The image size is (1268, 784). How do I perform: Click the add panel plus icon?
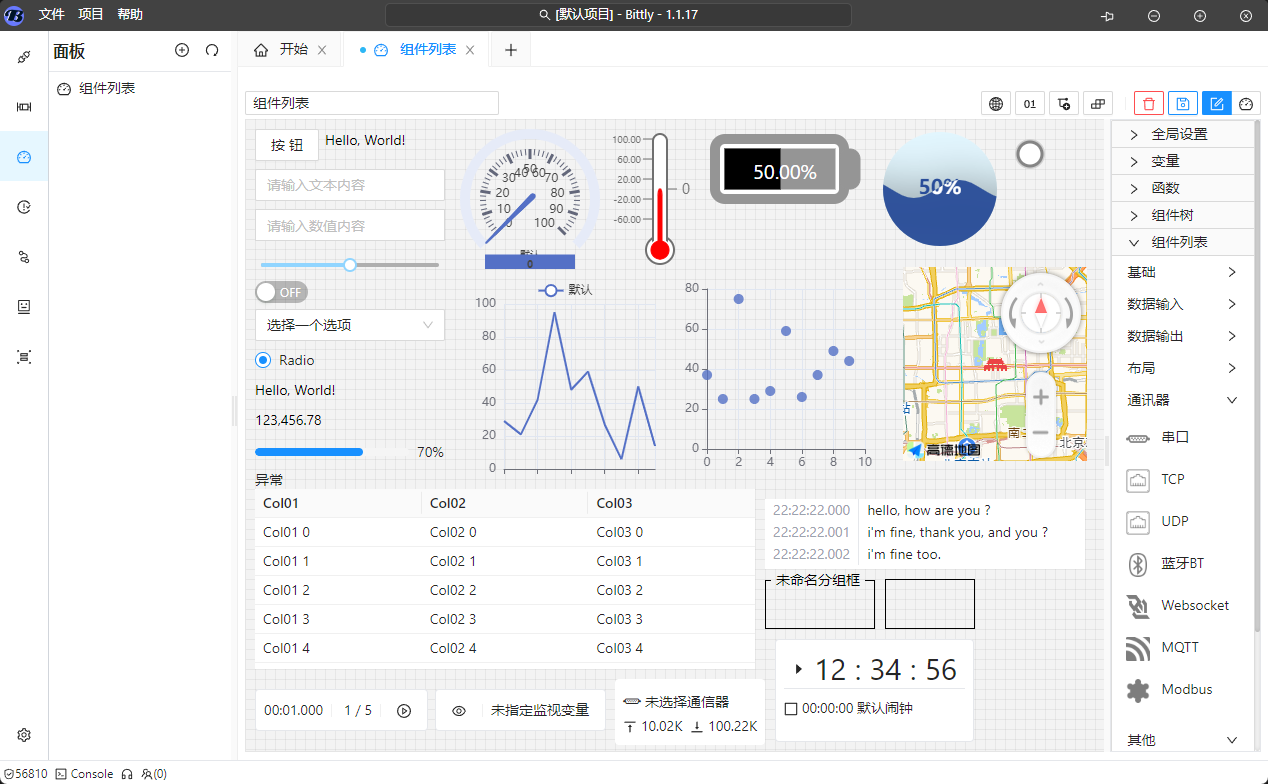pos(182,50)
